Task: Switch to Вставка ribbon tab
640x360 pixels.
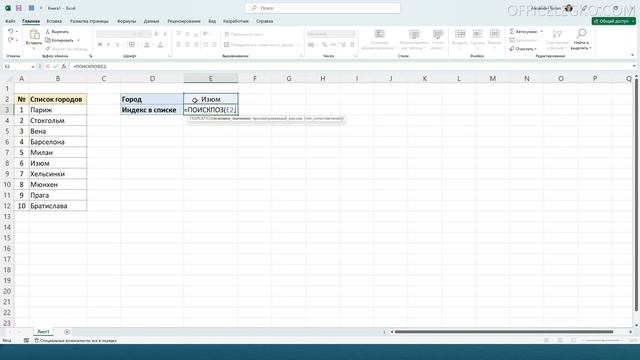Action: pos(54,21)
